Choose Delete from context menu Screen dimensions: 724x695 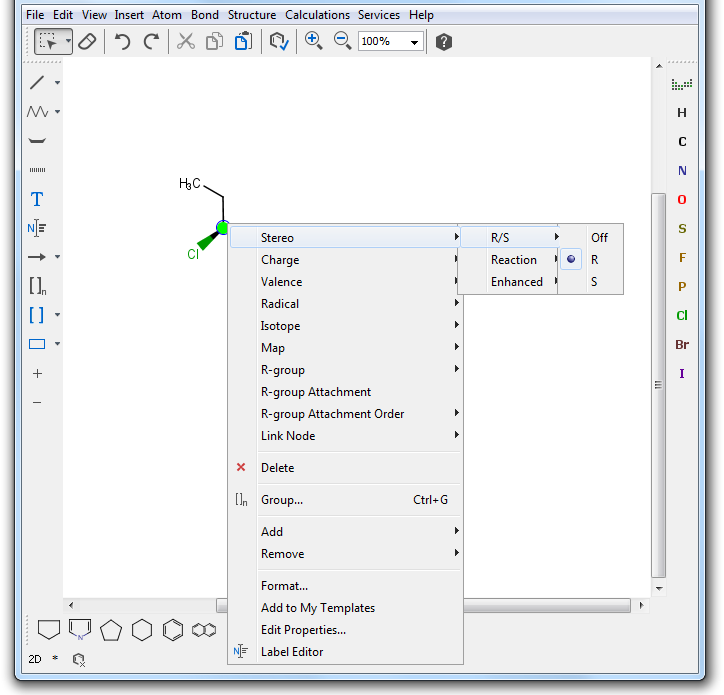277,468
